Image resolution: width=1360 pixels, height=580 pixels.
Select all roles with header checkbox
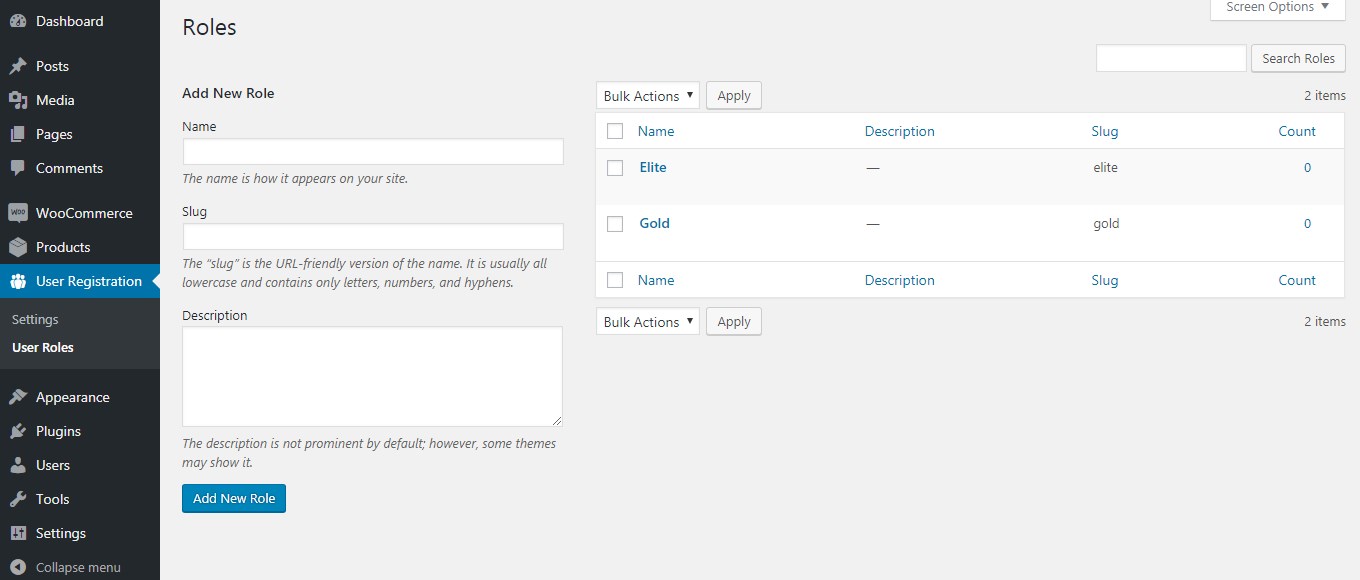[x=614, y=131]
